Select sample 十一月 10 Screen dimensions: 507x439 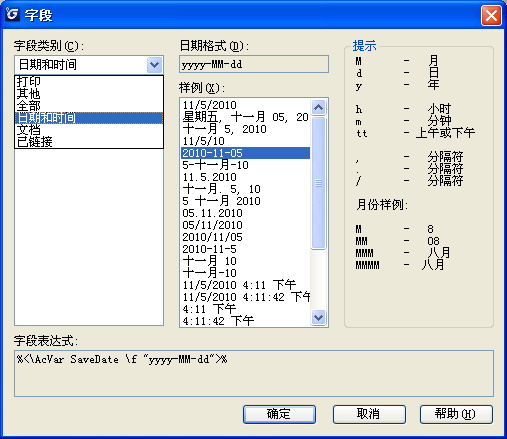click(246, 261)
